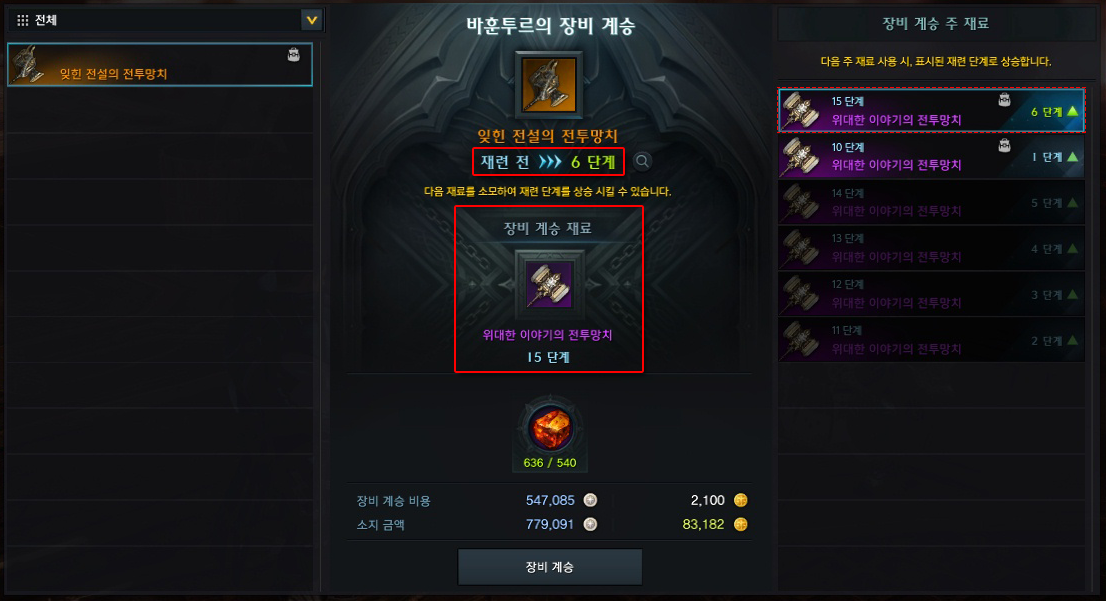1106x601 pixels.
Task: Select the dimmed 14 단계 material row
Action: click(x=931, y=202)
